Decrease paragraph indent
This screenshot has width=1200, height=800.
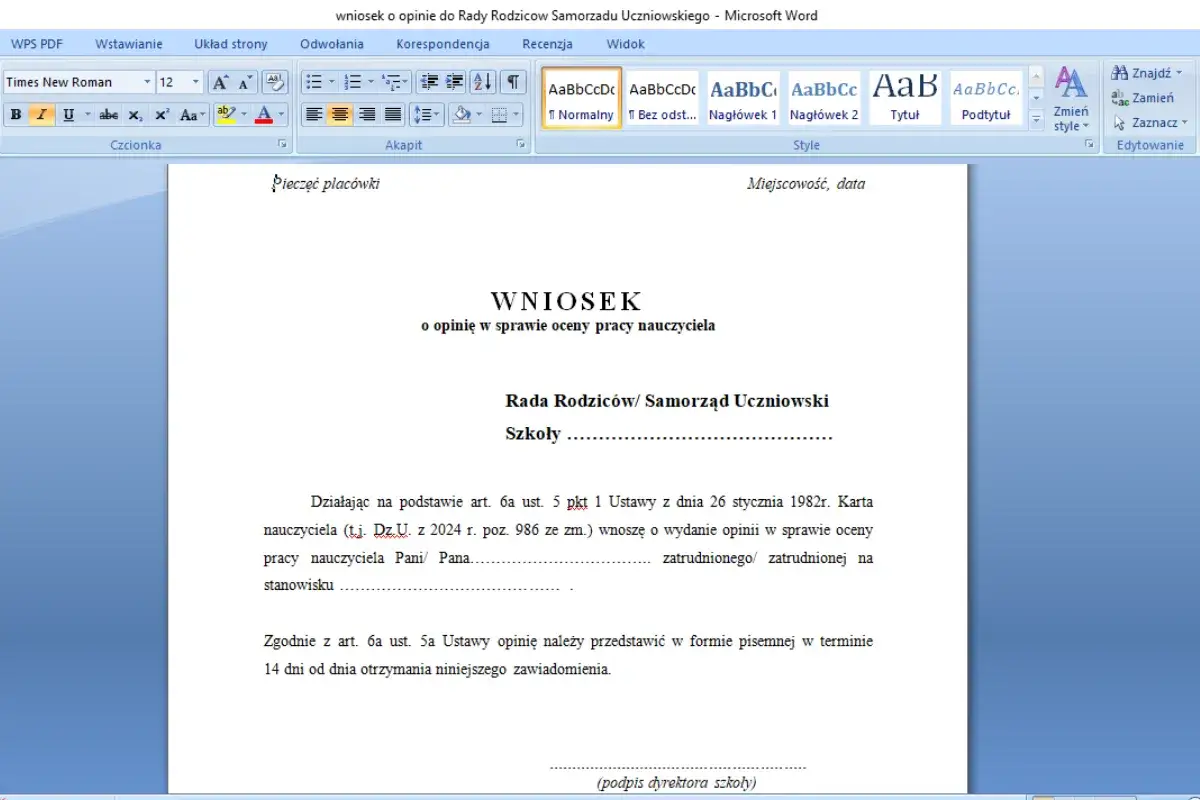click(x=429, y=82)
